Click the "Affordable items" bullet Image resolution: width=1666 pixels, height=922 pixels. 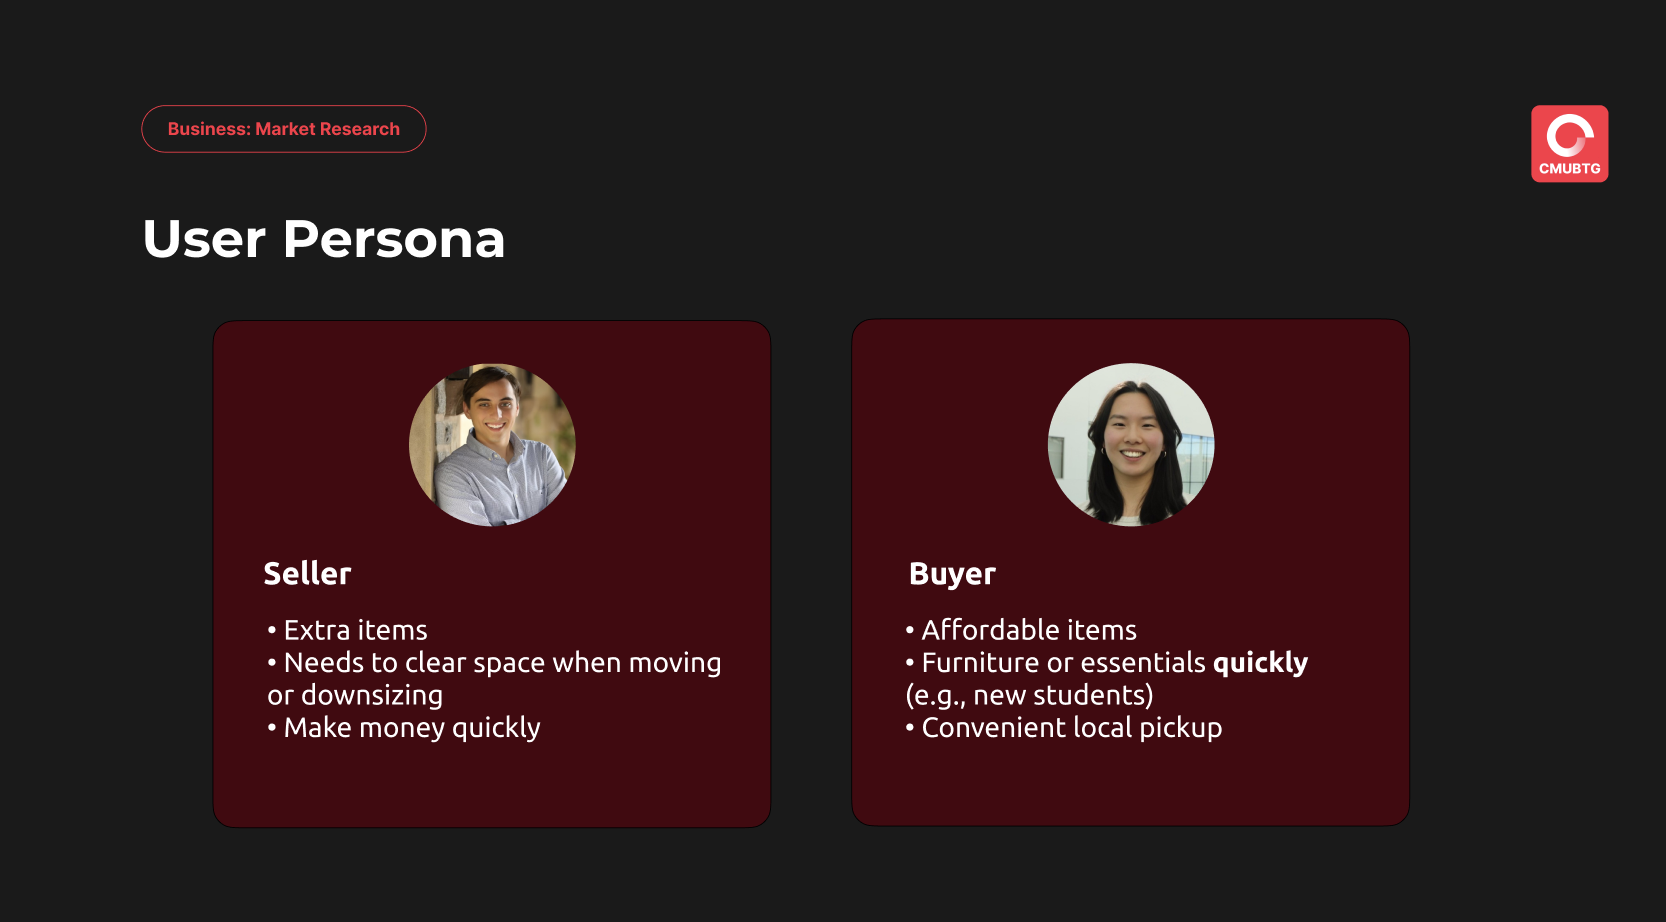(1029, 630)
